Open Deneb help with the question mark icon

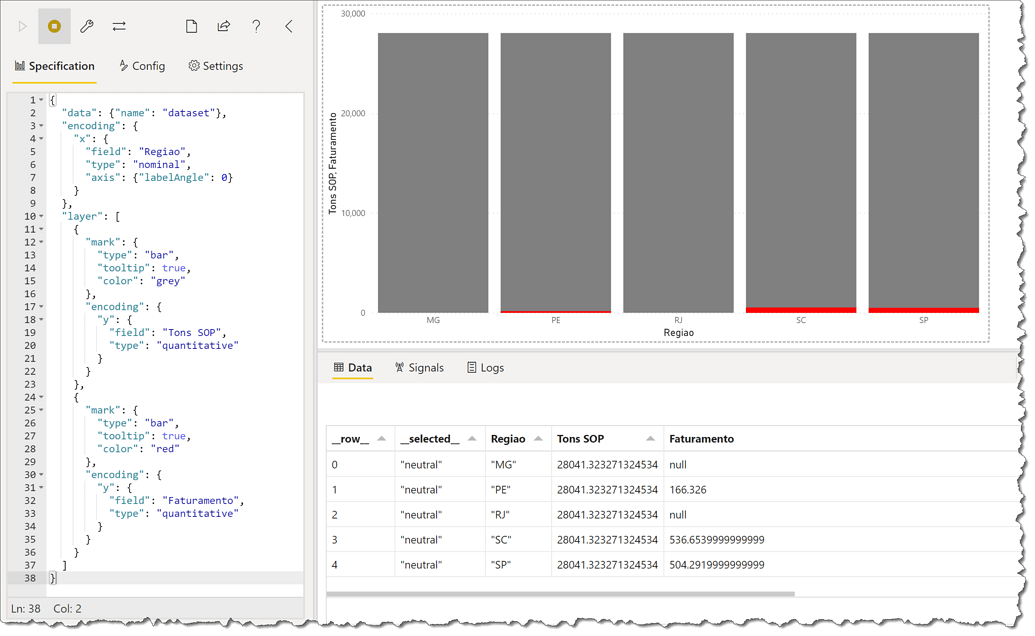pos(254,27)
